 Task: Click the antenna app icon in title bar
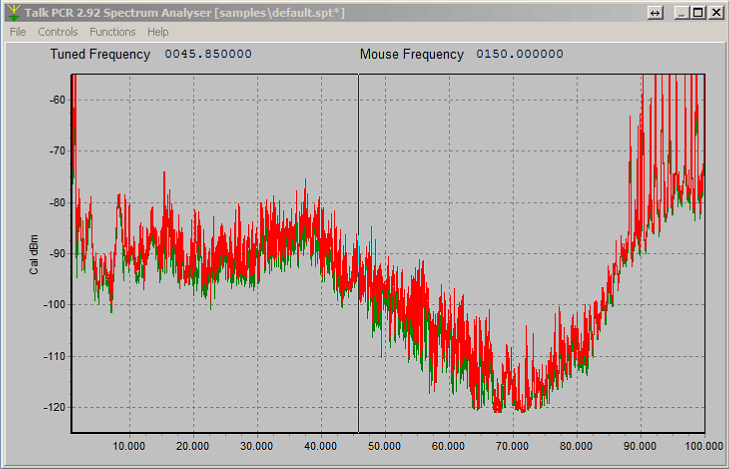click(x=14, y=13)
